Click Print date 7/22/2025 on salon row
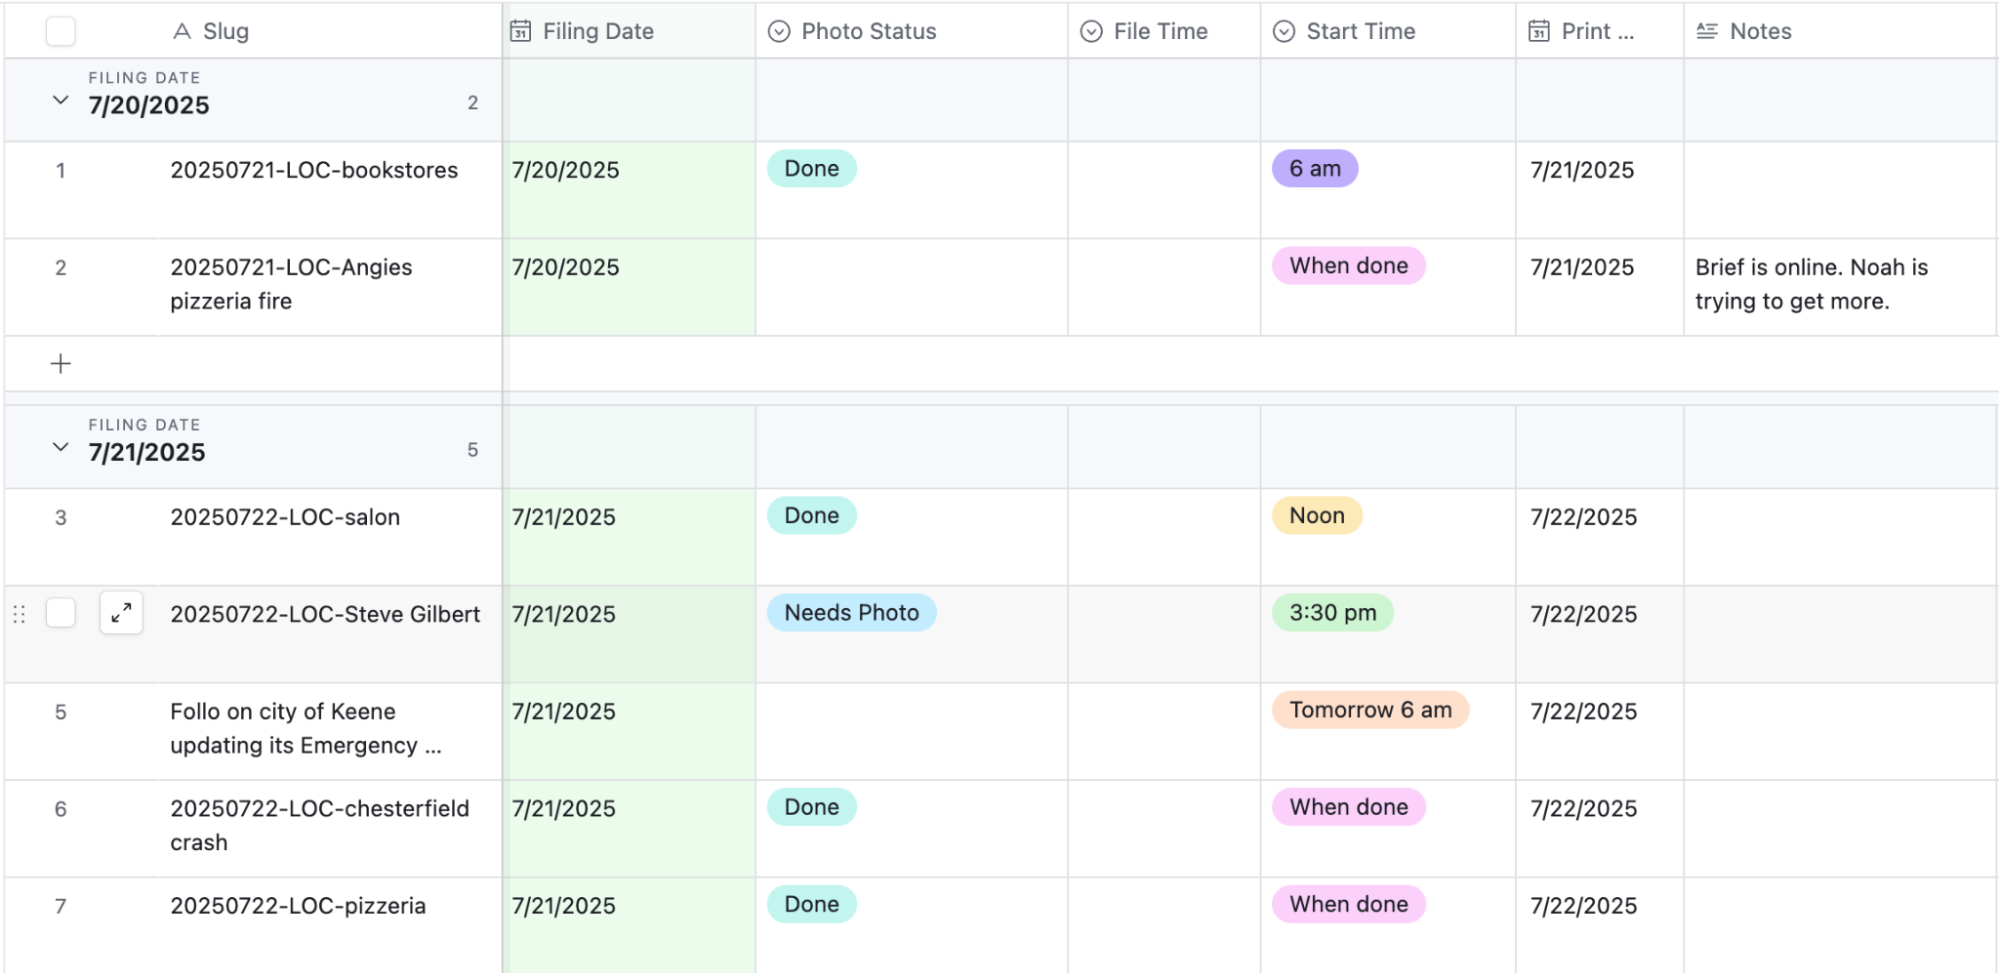The height and width of the screenshot is (974, 1999). click(1584, 517)
